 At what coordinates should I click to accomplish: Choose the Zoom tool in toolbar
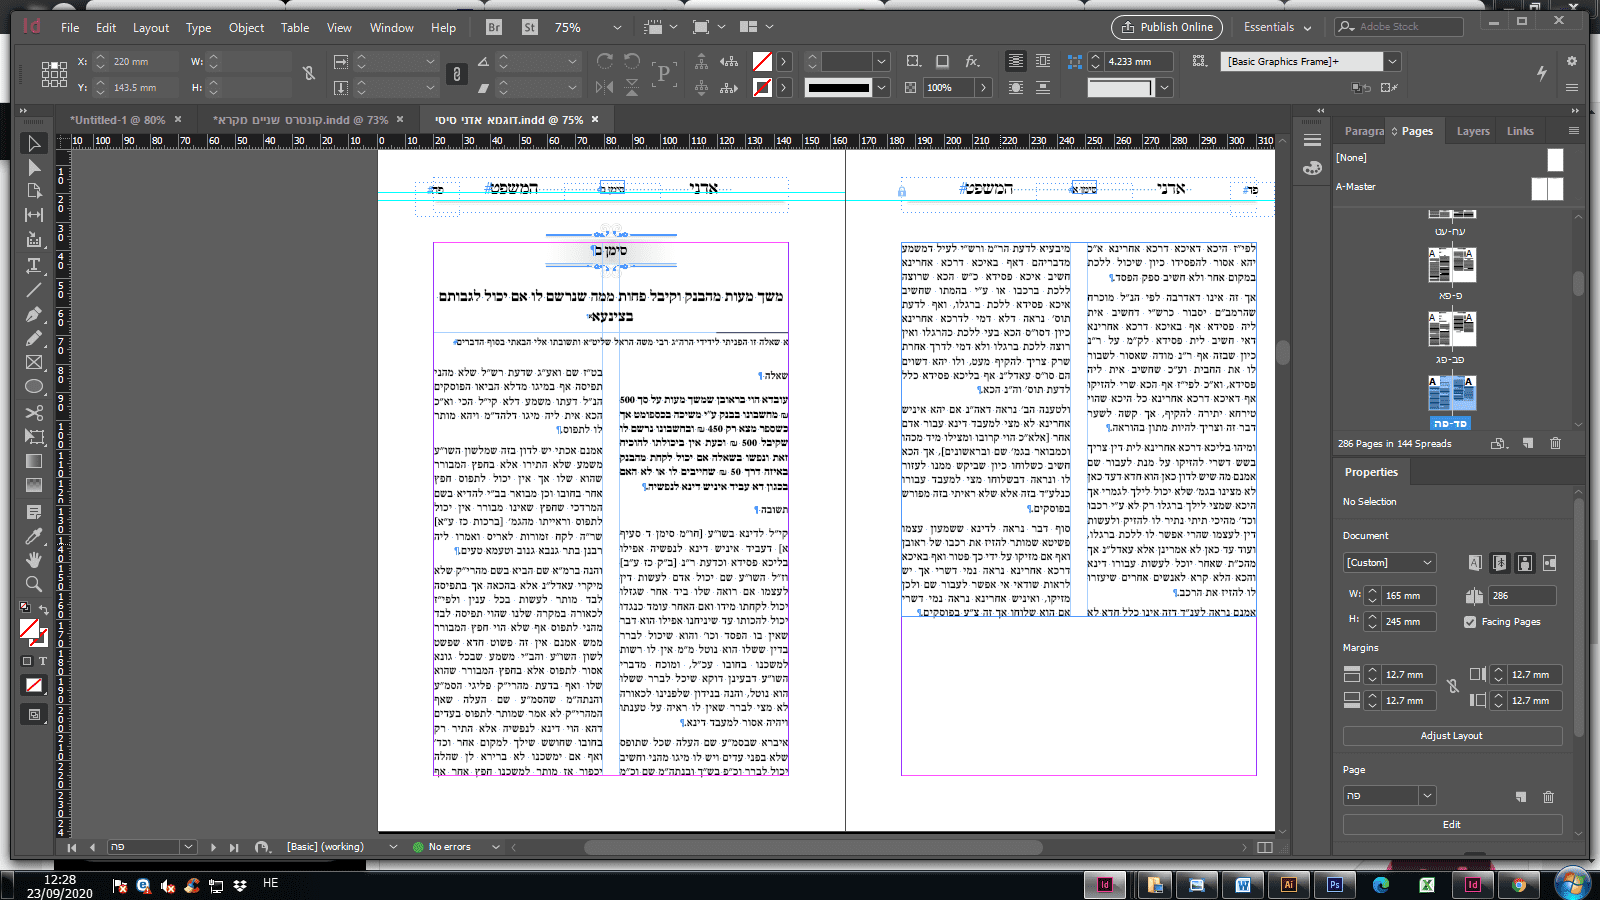click(x=34, y=584)
